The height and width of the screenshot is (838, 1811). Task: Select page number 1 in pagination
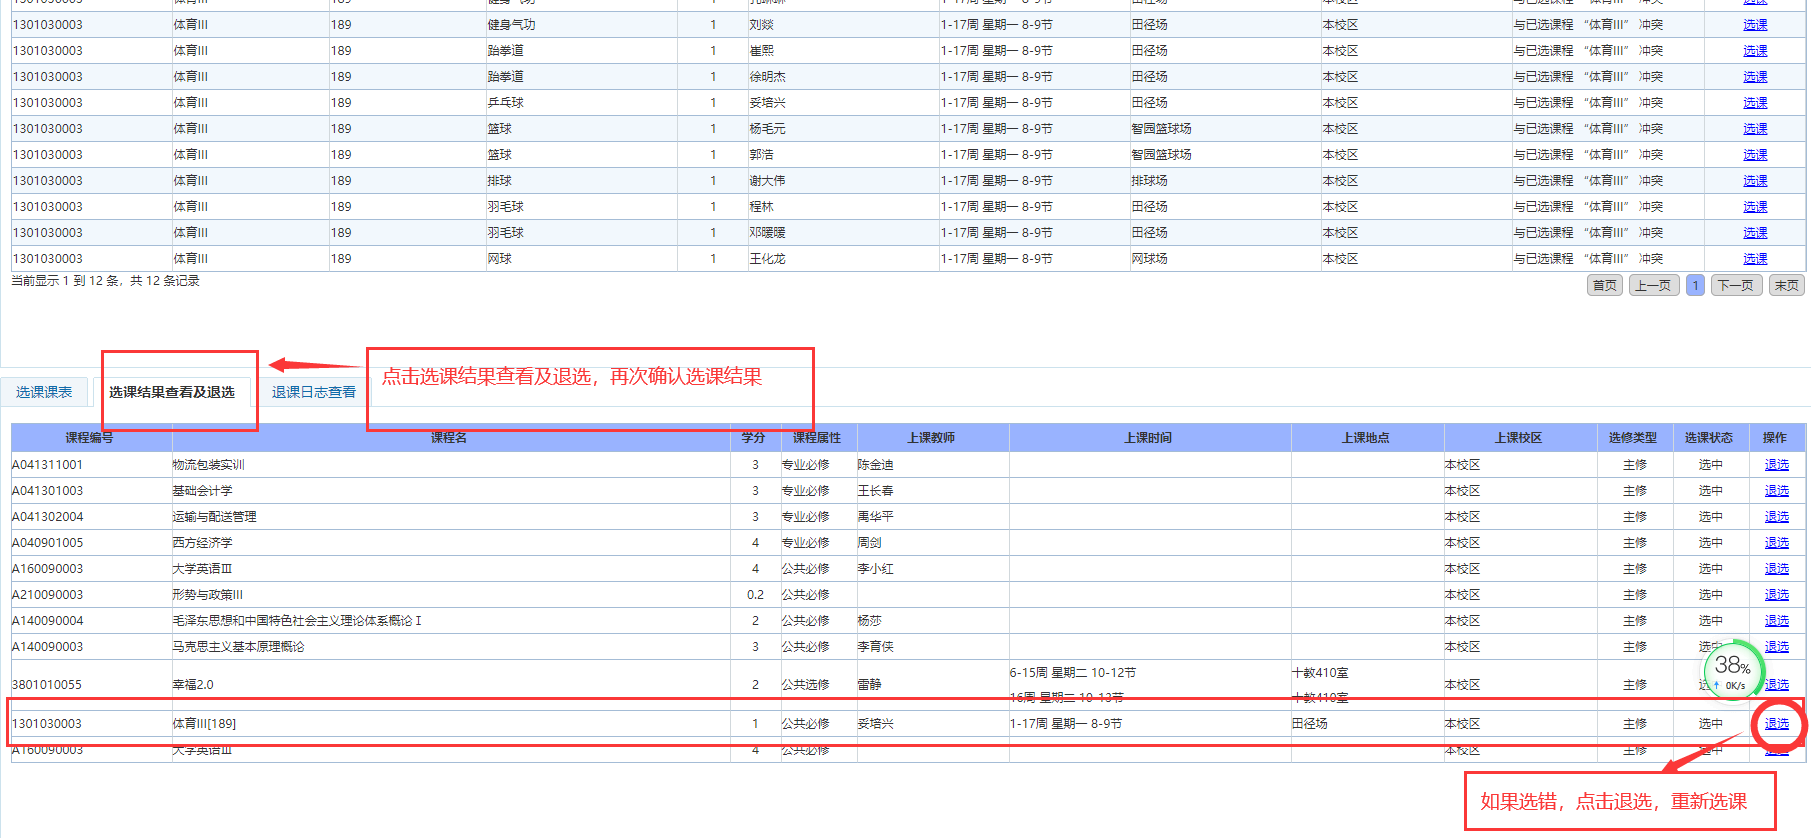pyautogui.click(x=1695, y=286)
